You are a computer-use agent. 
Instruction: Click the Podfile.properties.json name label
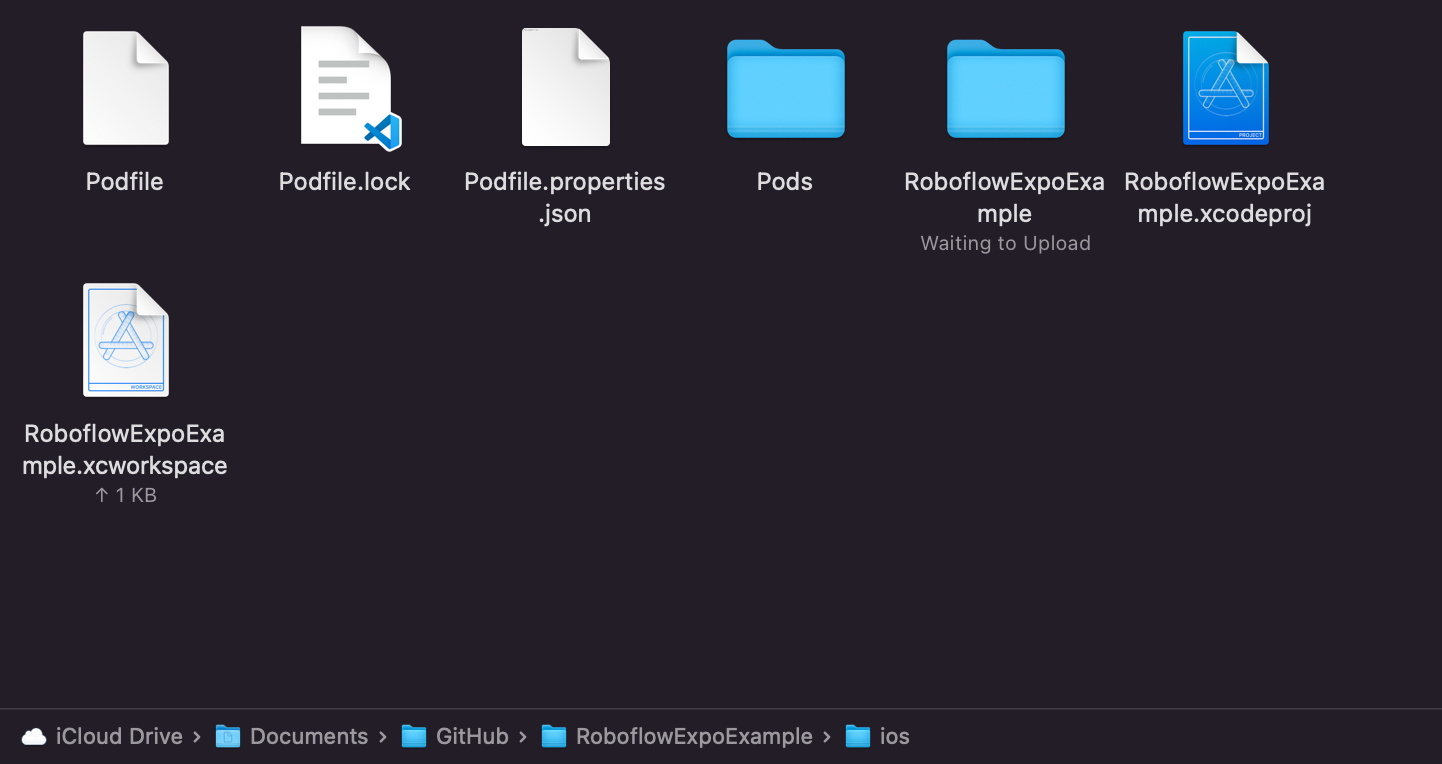565,197
